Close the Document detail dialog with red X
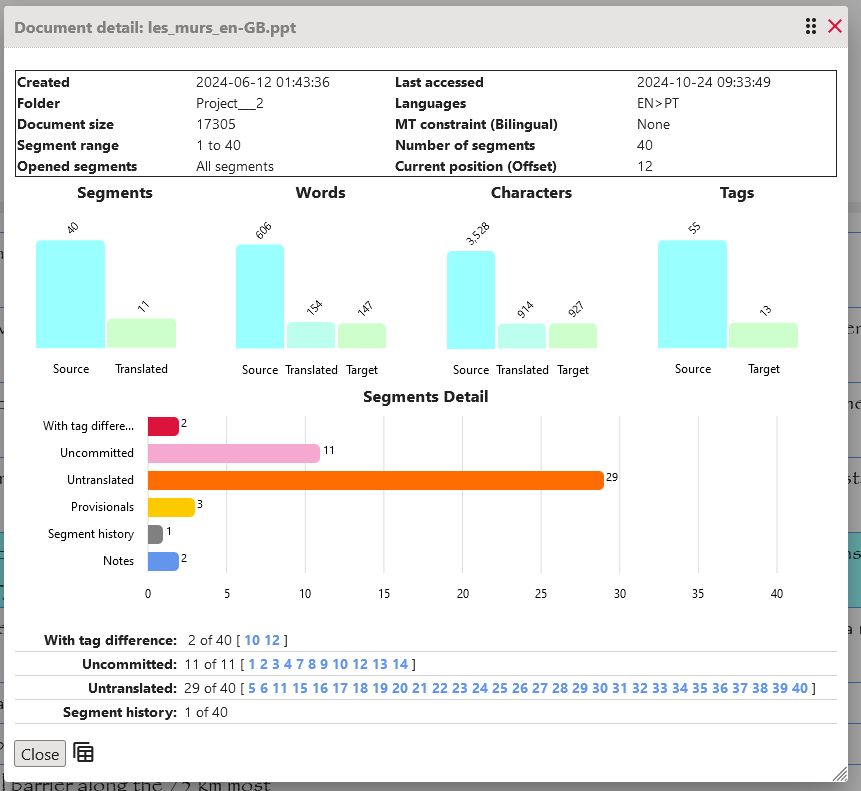 pyautogui.click(x=835, y=26)
